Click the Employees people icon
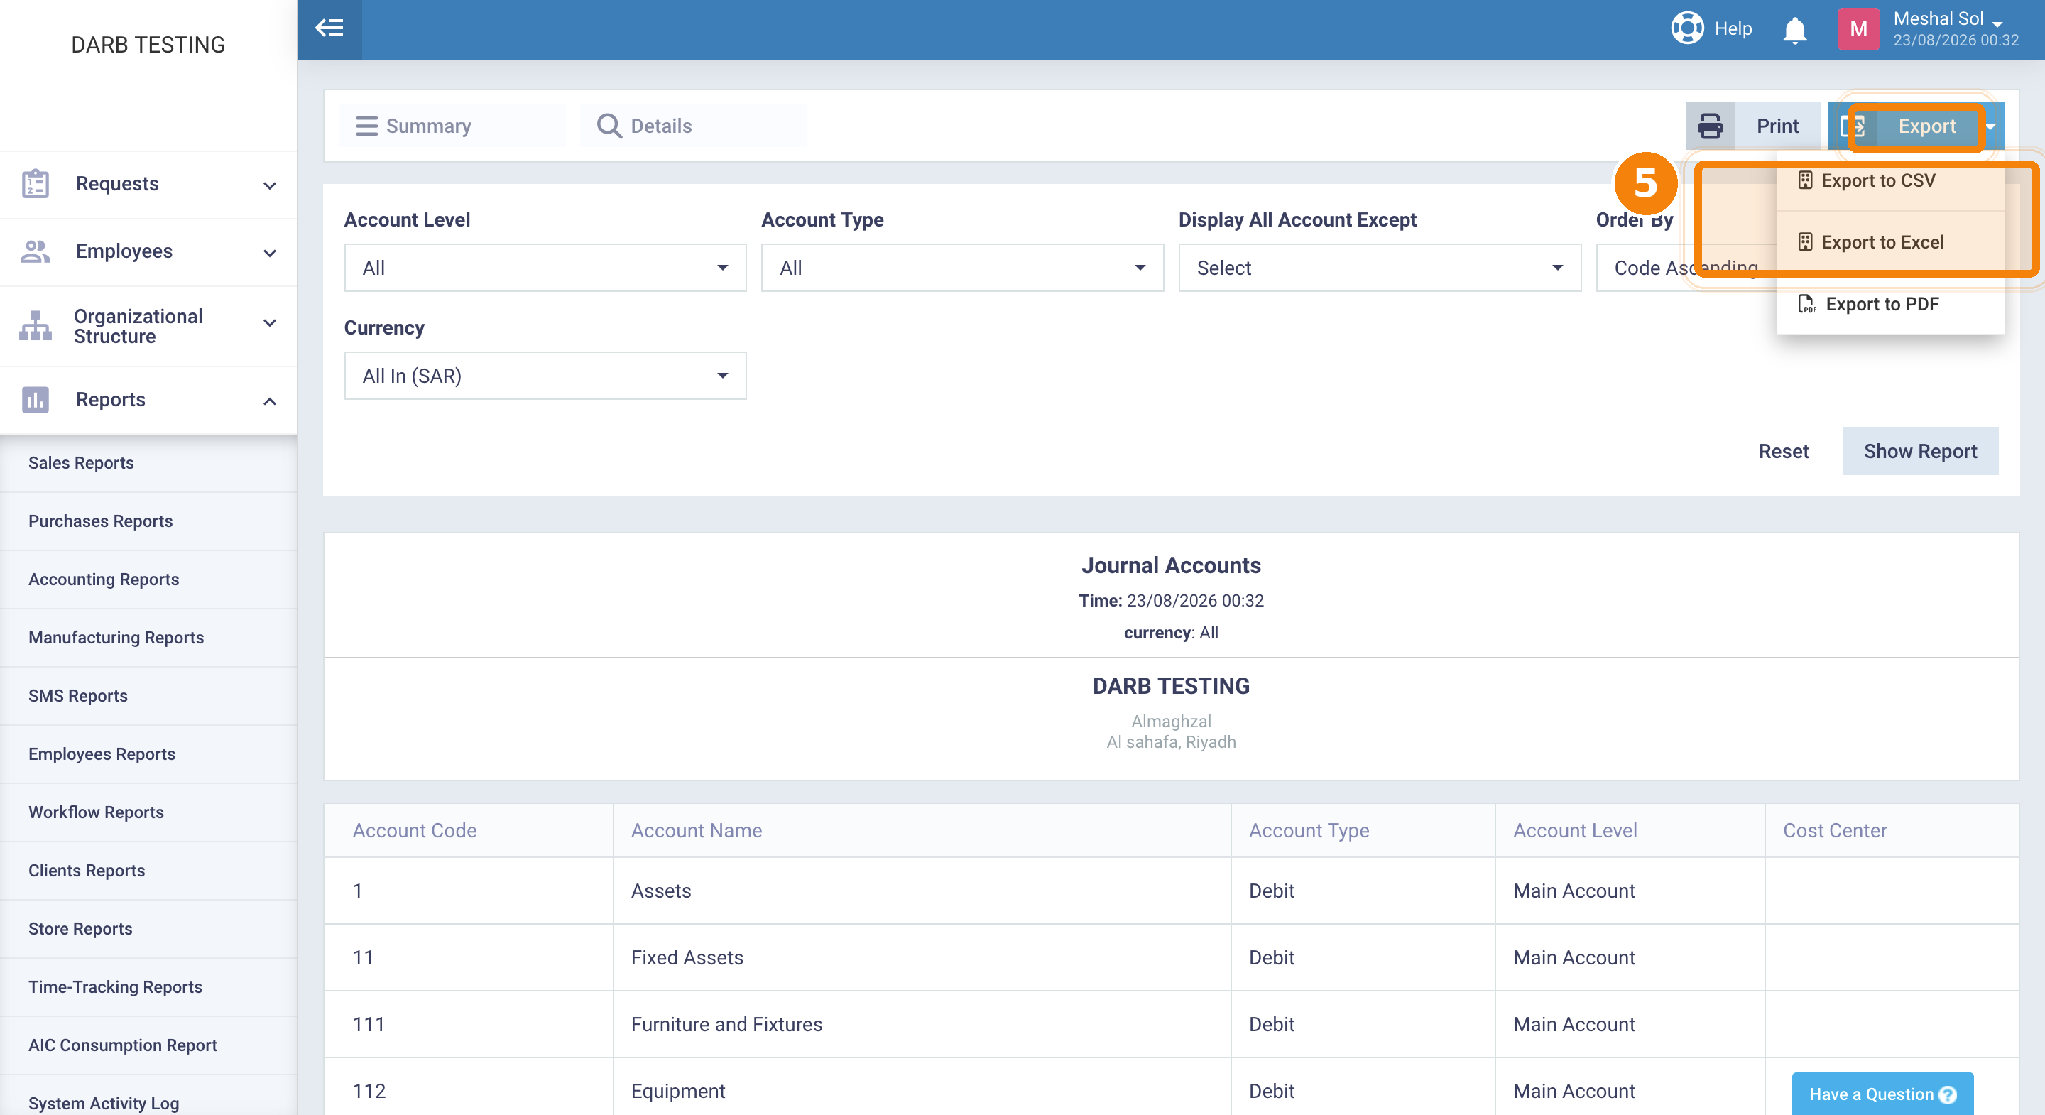The width and height of the screenshot is (2045, 1115). click(x=35, y=252)
